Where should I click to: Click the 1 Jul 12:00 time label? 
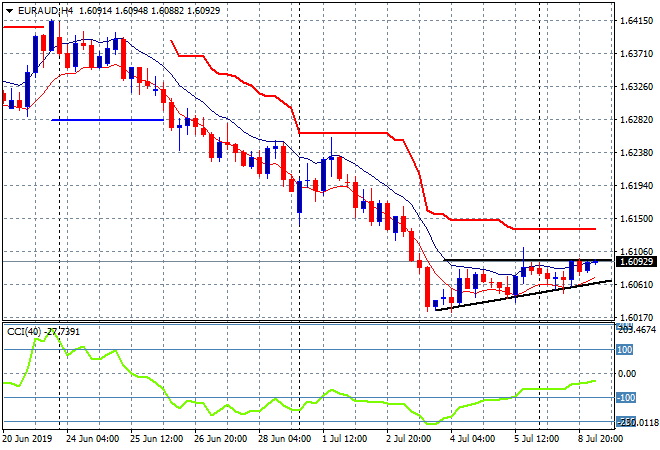pyautogui.click(x=344, y=439)
